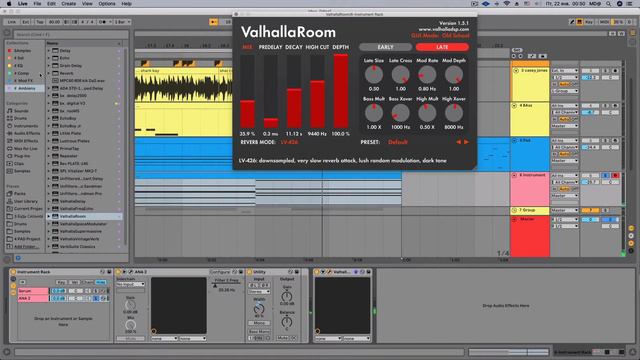This screenshot has height=360, width=640.
Task: Select the ANA 2 chain in the rack
Action: pos(33,298)
